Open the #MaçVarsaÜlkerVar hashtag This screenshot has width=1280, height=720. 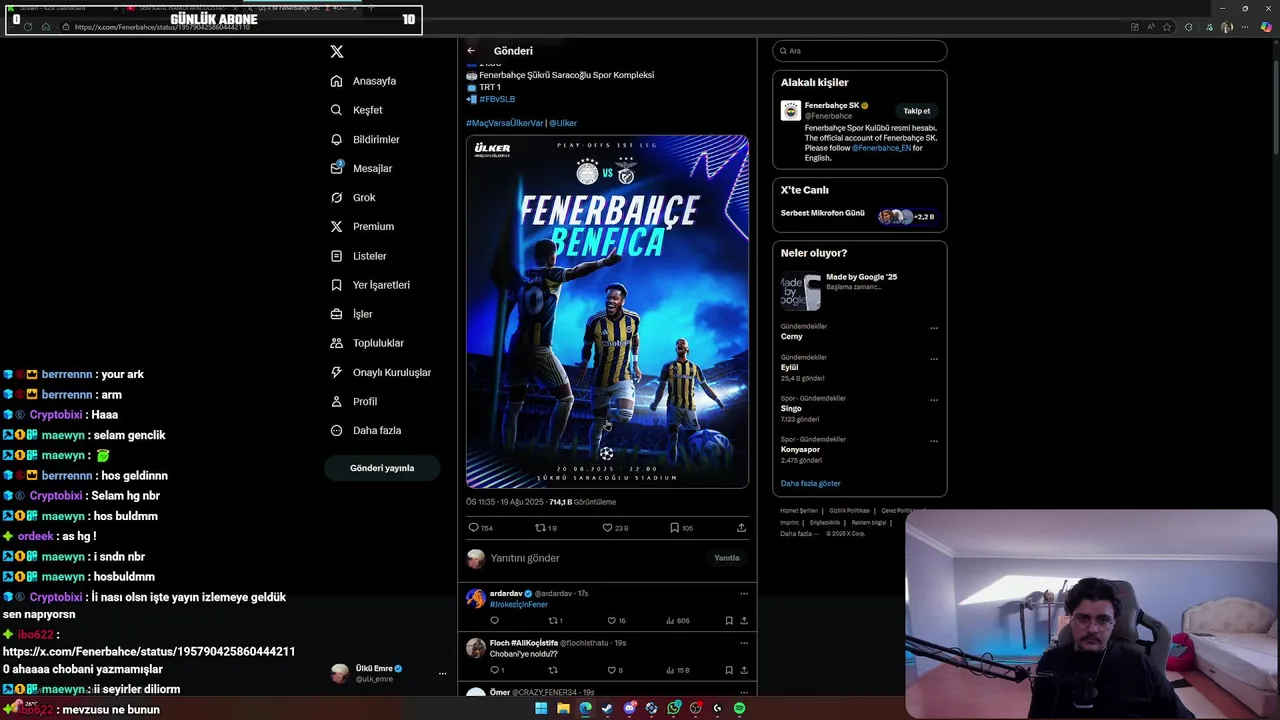click(x=505, y=123)
